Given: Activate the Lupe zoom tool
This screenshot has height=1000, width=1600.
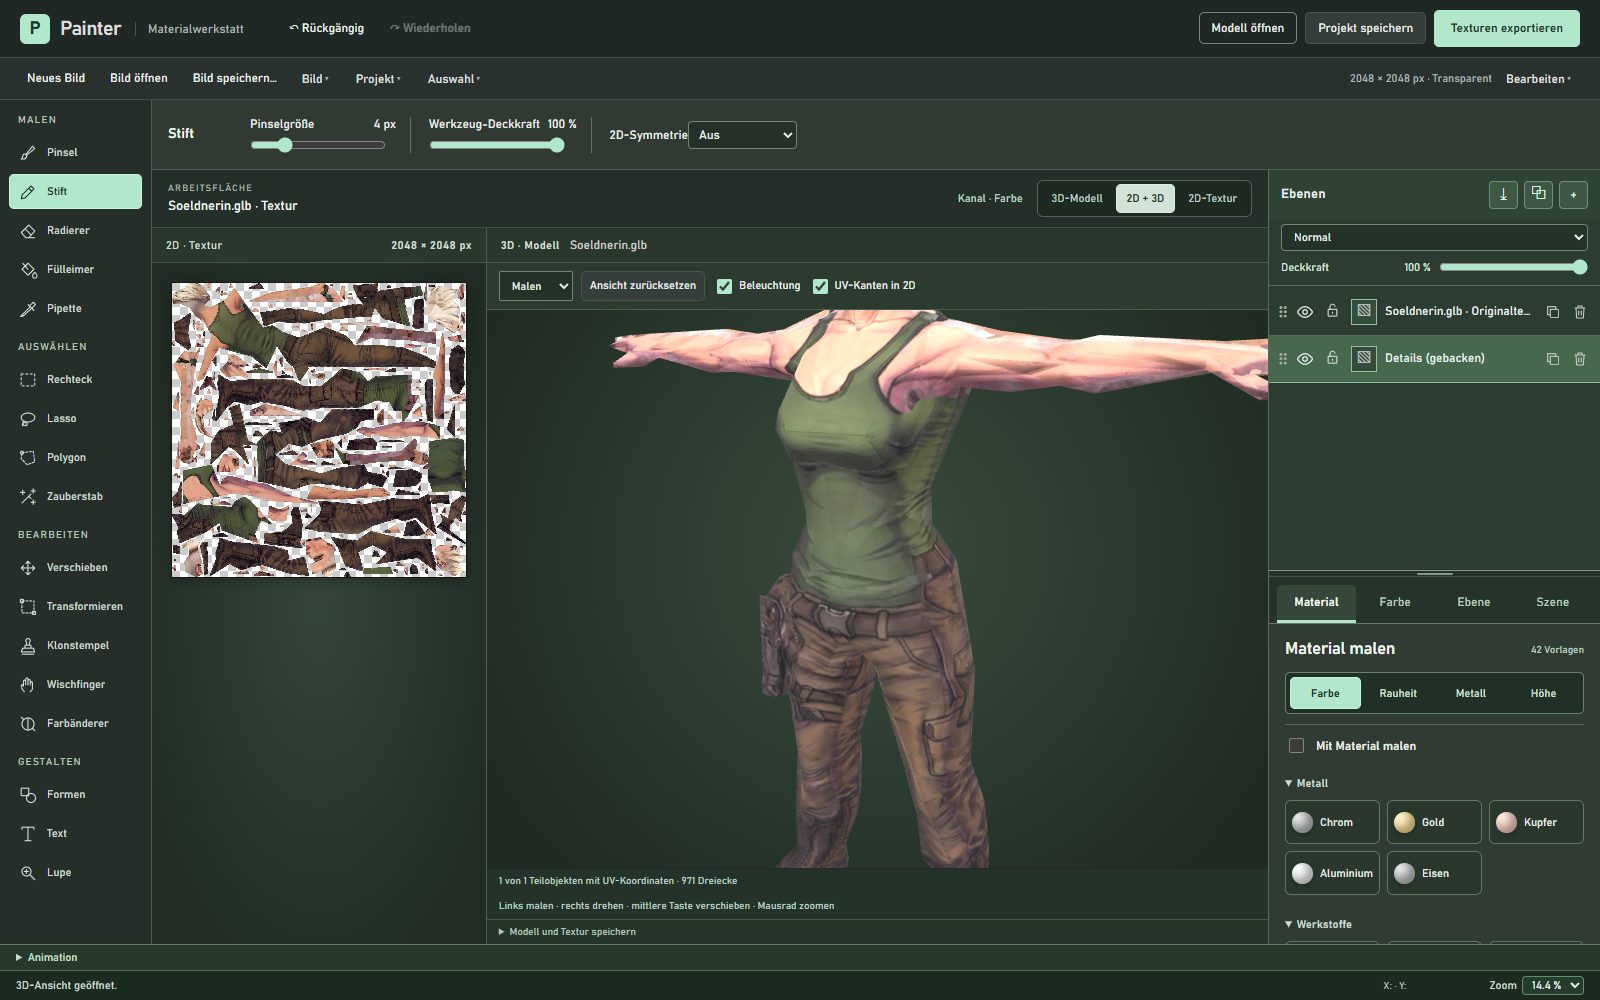Looking at the screenshot, I should click(x=75, y=872).
